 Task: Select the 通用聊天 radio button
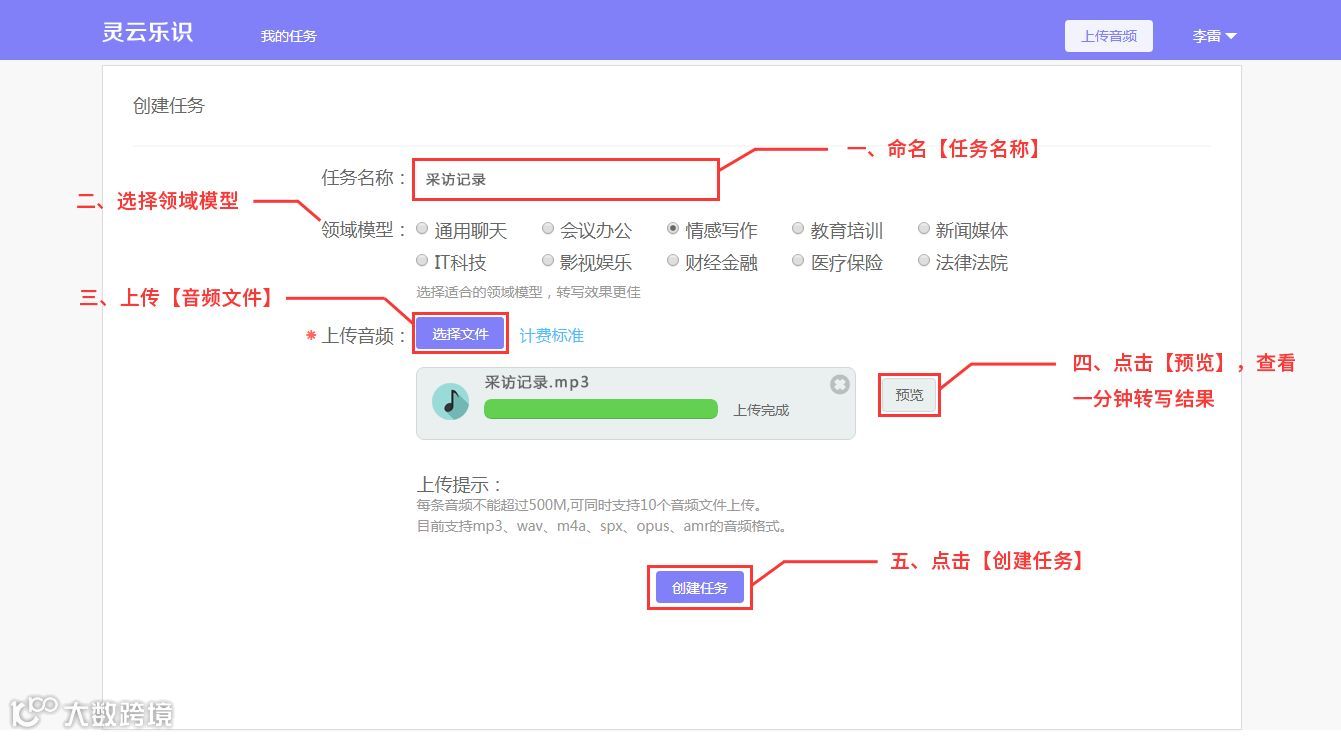422,229
